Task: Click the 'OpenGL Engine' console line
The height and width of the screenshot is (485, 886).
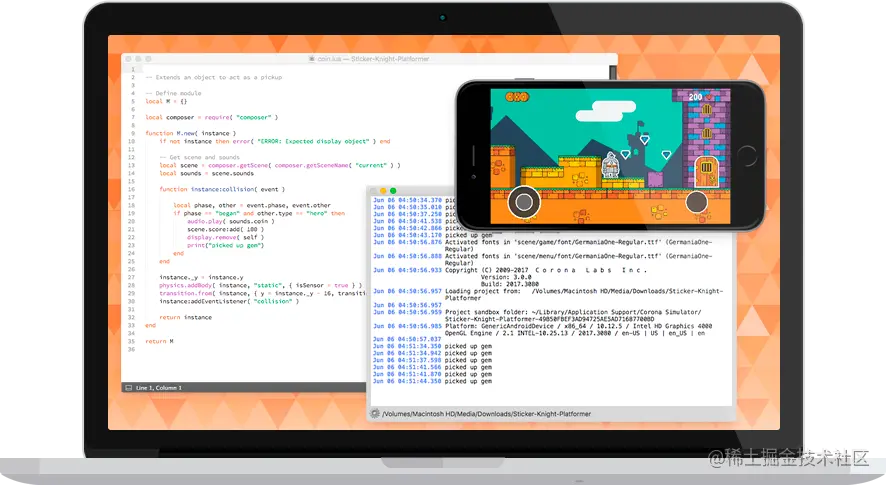Action: click(575, 334)
